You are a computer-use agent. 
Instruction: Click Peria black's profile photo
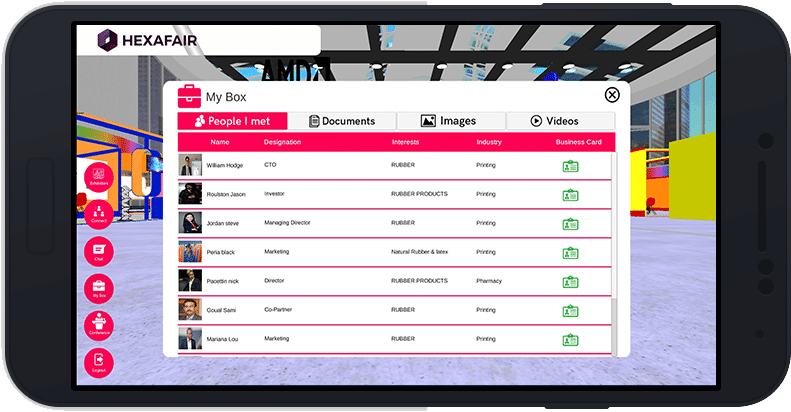[190, 252]
